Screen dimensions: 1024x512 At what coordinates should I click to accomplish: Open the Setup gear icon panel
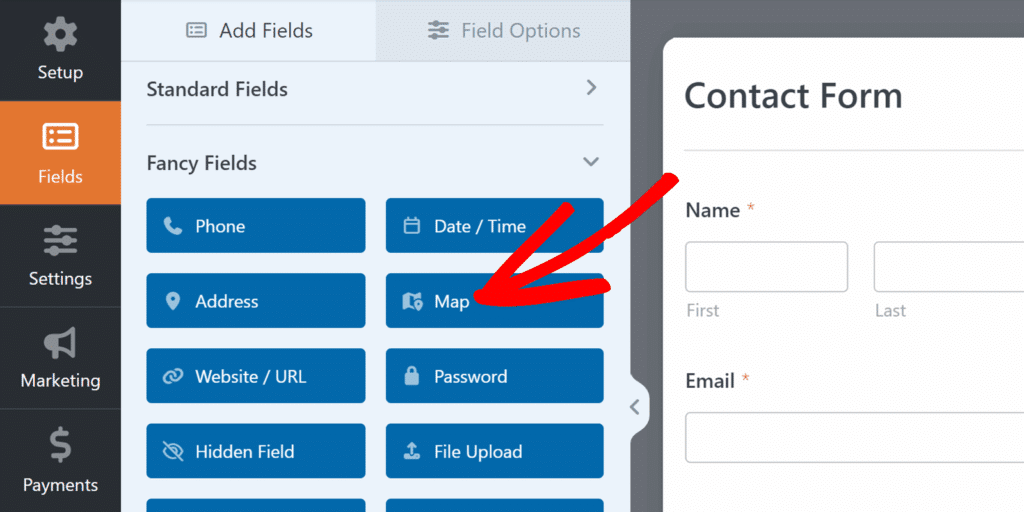pyautogui.click(x=60, y=50)
